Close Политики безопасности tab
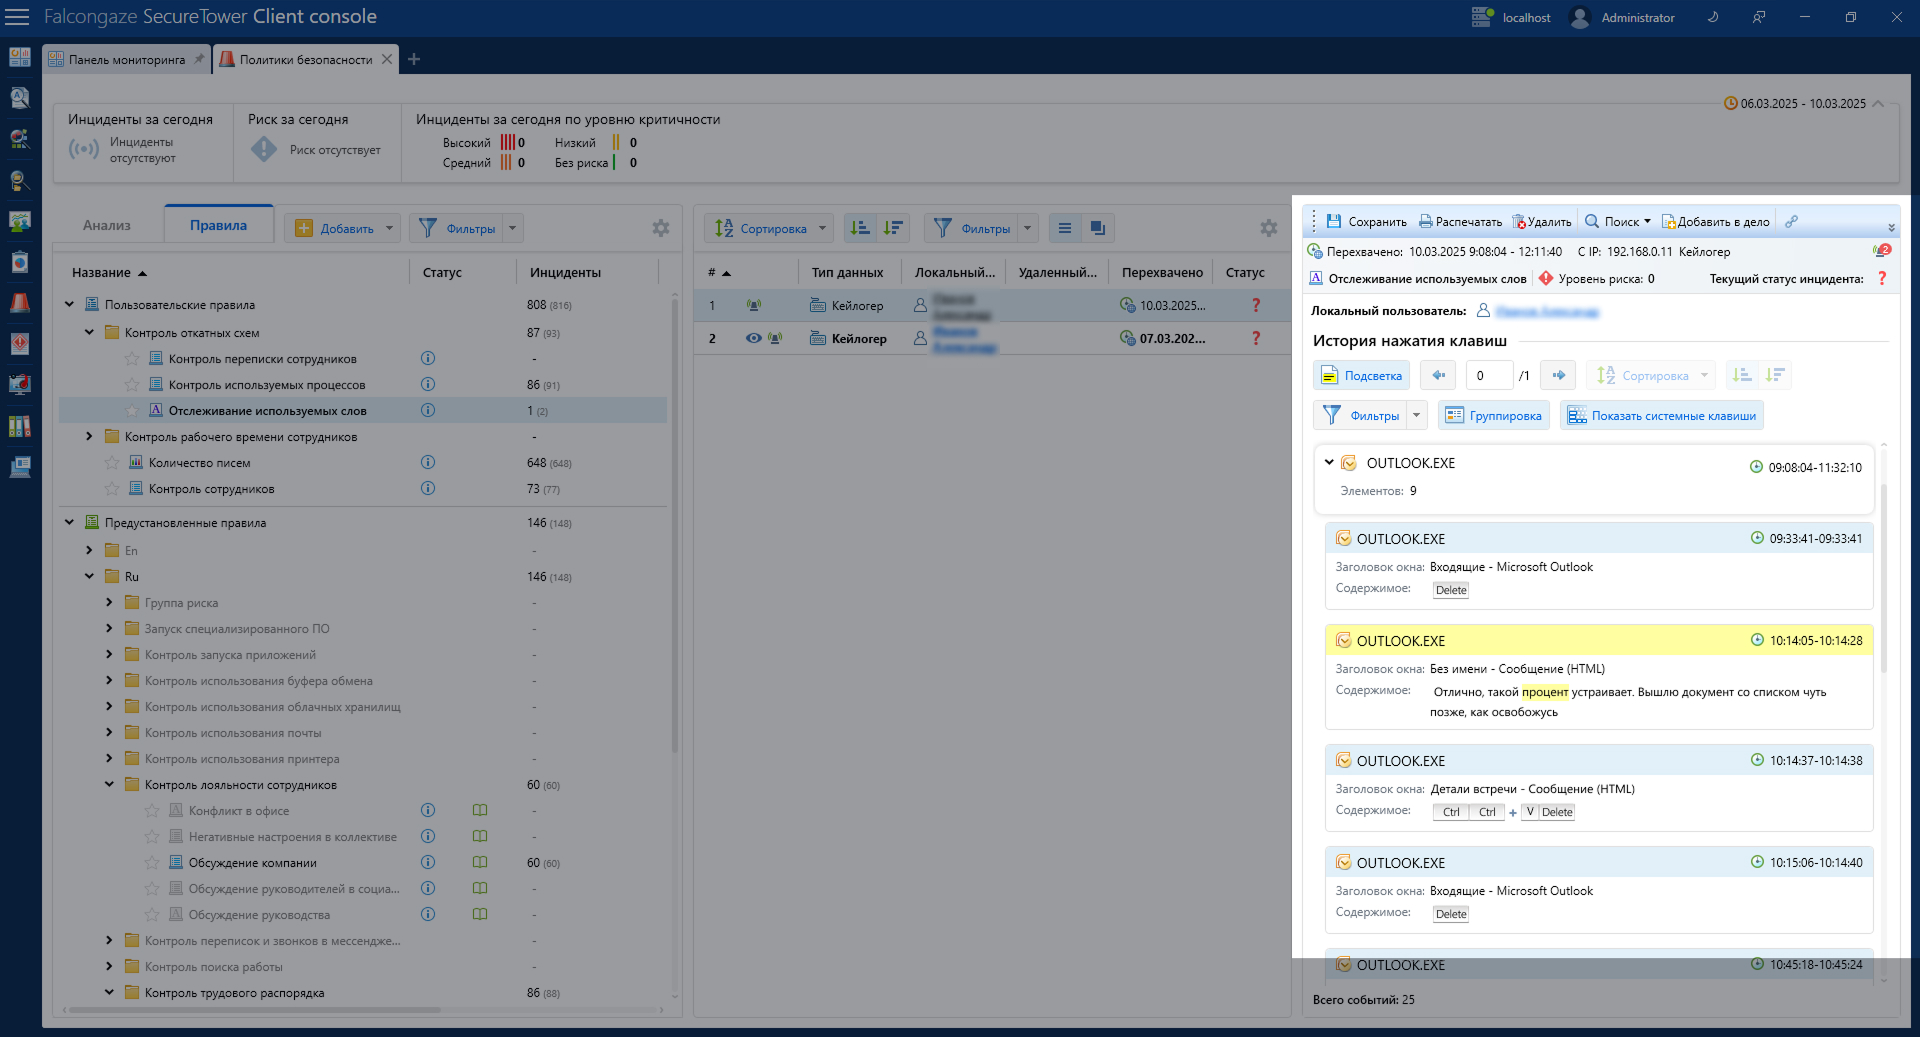Image resolution: width=1920 pixels, height=1037 pixels. click(387, 59)
